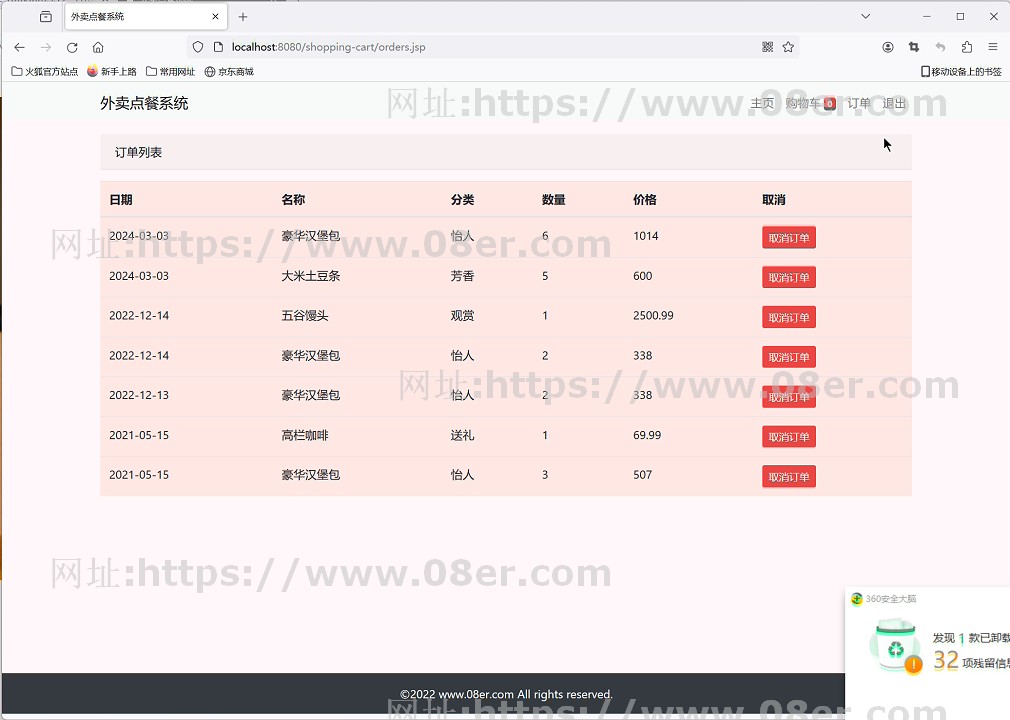Open the 常用网址 bookmark folder

point(171,71)
